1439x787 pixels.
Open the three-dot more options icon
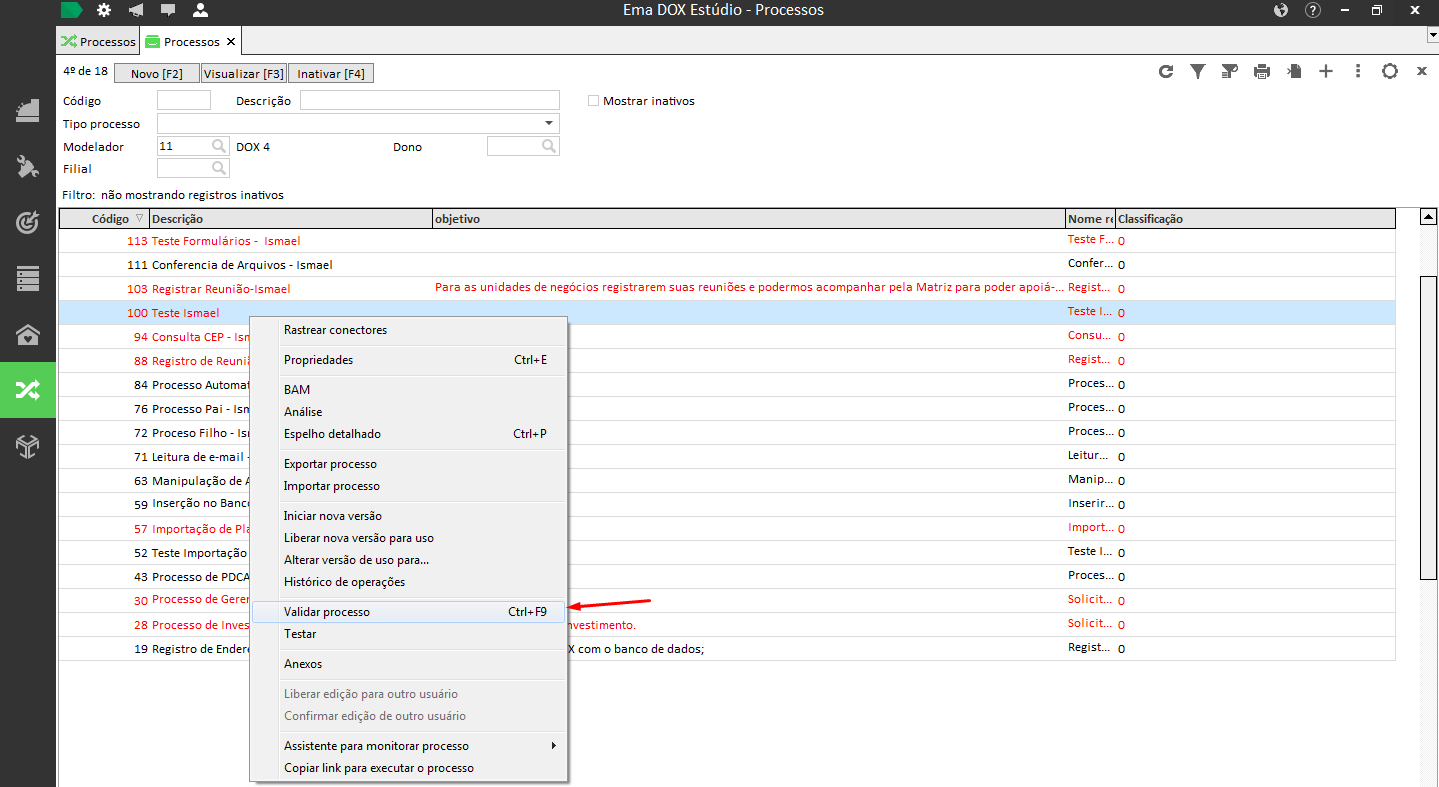pyautogui.click(x=1358, y=71)
